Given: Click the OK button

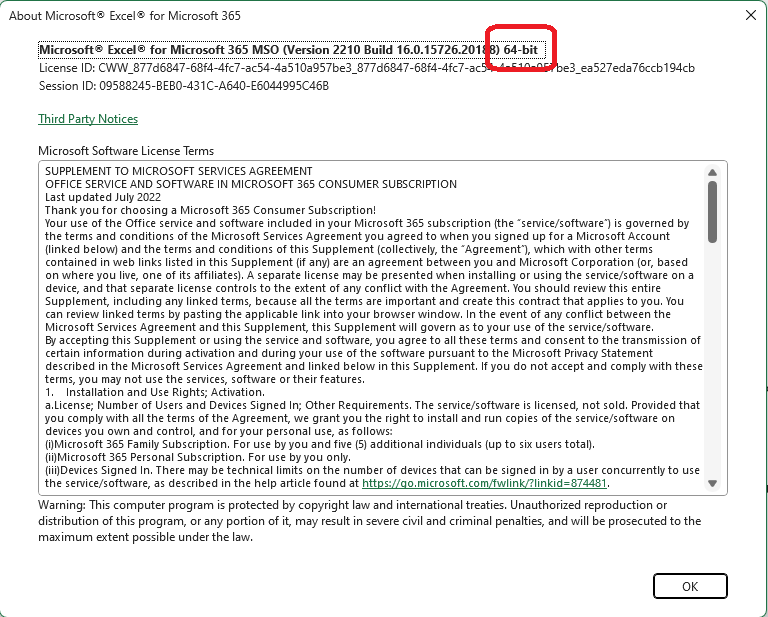Looking at the screenshot, I should (x=690, y=586).
